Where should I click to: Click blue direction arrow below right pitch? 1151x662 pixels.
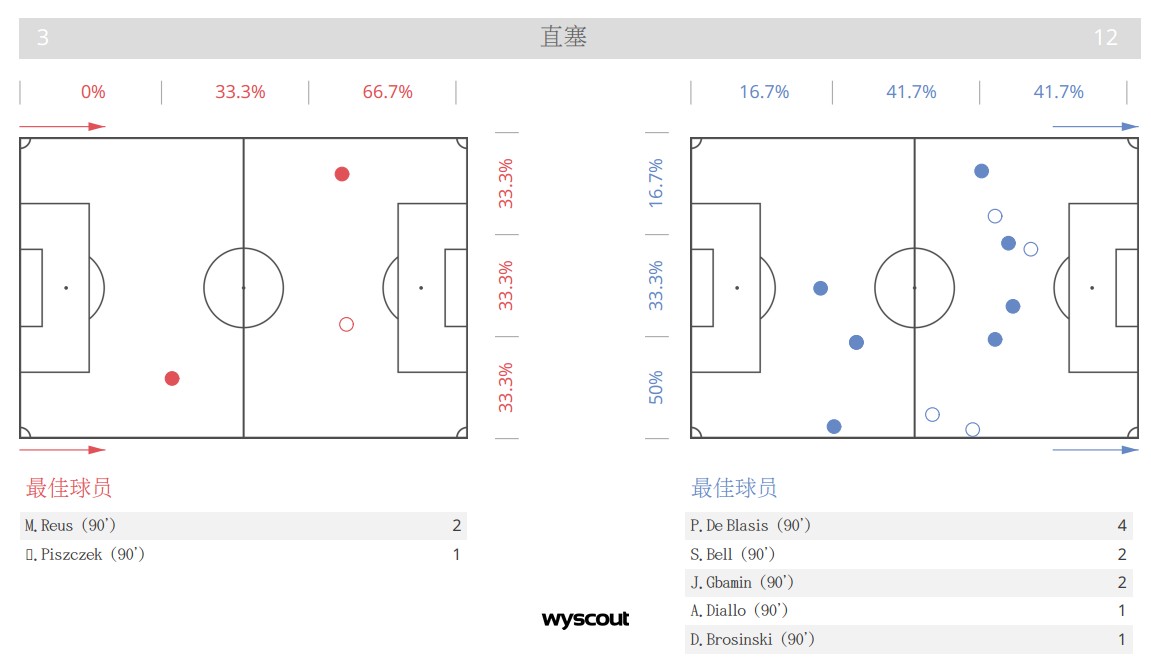pyautogui.click(x=1095, y=450)
